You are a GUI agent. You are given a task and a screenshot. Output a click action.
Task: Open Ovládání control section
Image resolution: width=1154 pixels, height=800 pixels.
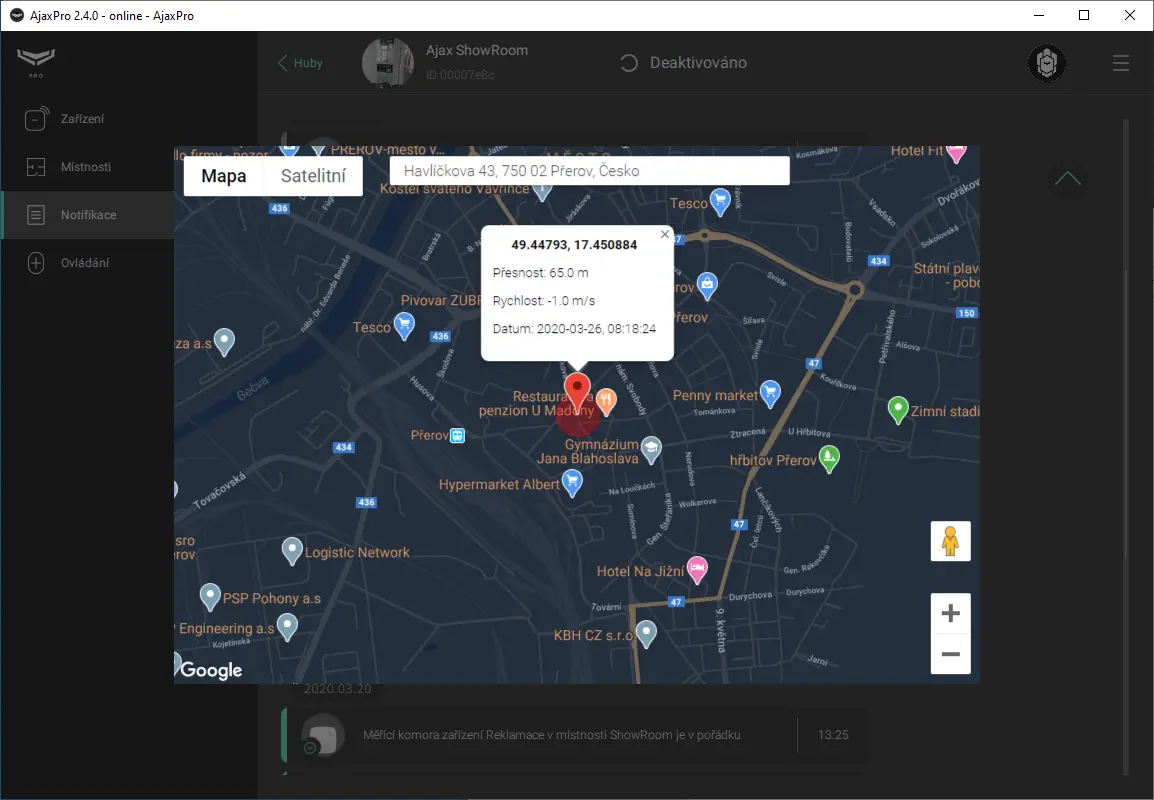tap(84, 263)
